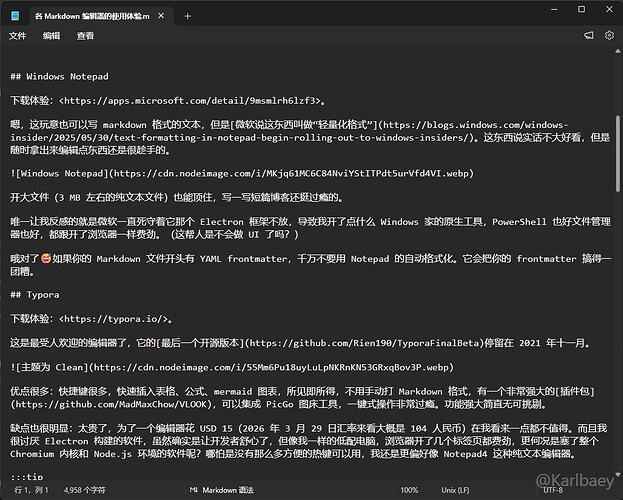
Task: Click the paragraph starting with 唯一让我反感的
Action: tap(310, 228)
